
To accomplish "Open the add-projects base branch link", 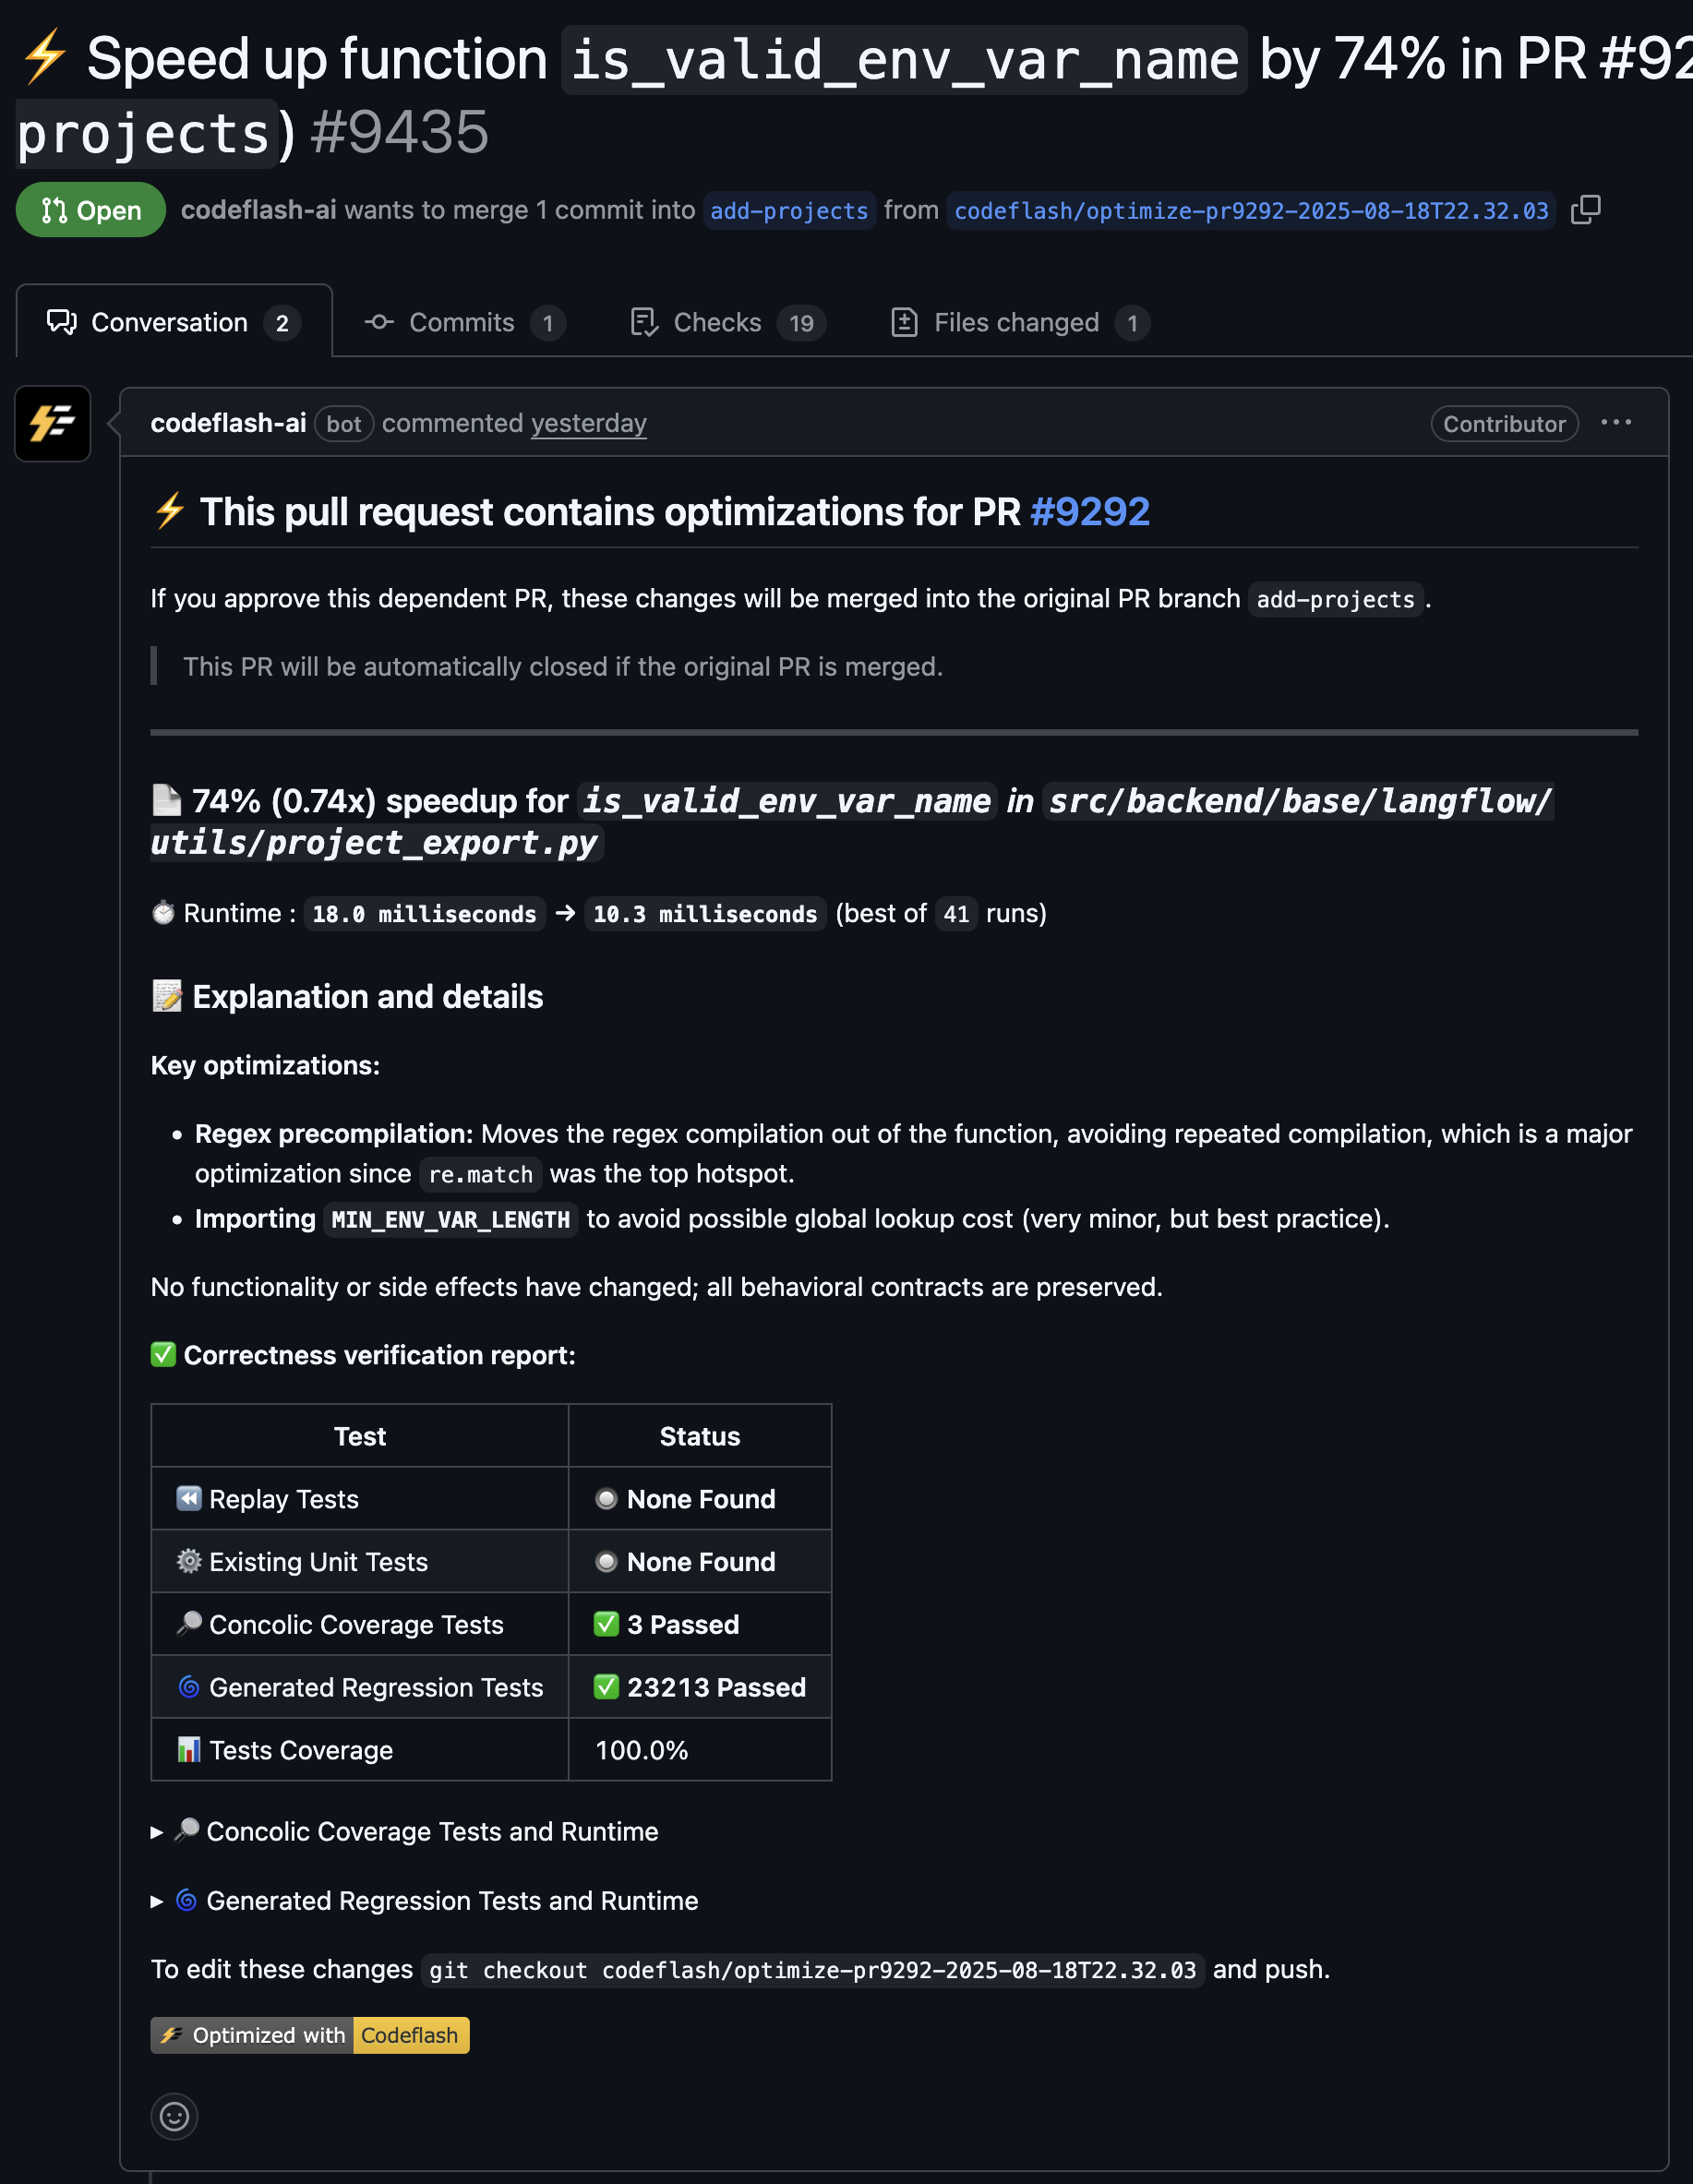I will (x=789, y=211).
